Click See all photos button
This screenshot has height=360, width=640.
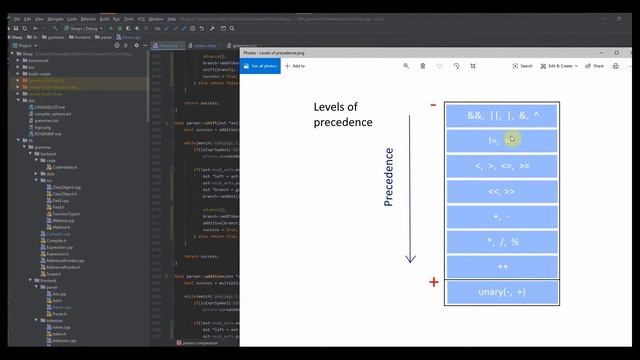point(260,66)
